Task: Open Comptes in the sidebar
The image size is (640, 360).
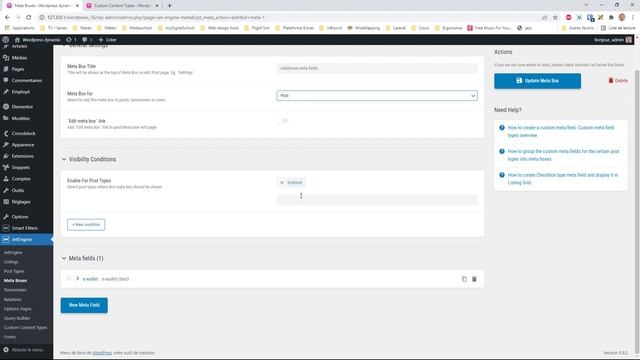Action: (21, 179)
